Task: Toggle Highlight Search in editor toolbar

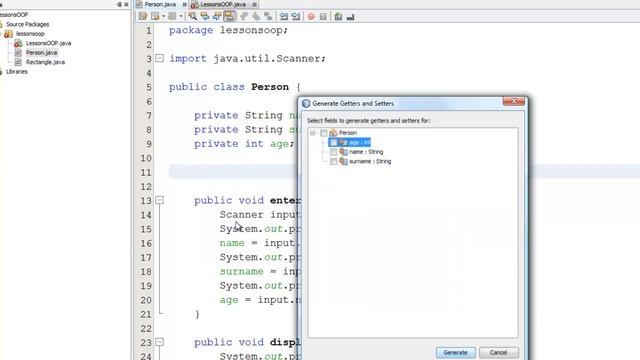Action: point(229,16)
